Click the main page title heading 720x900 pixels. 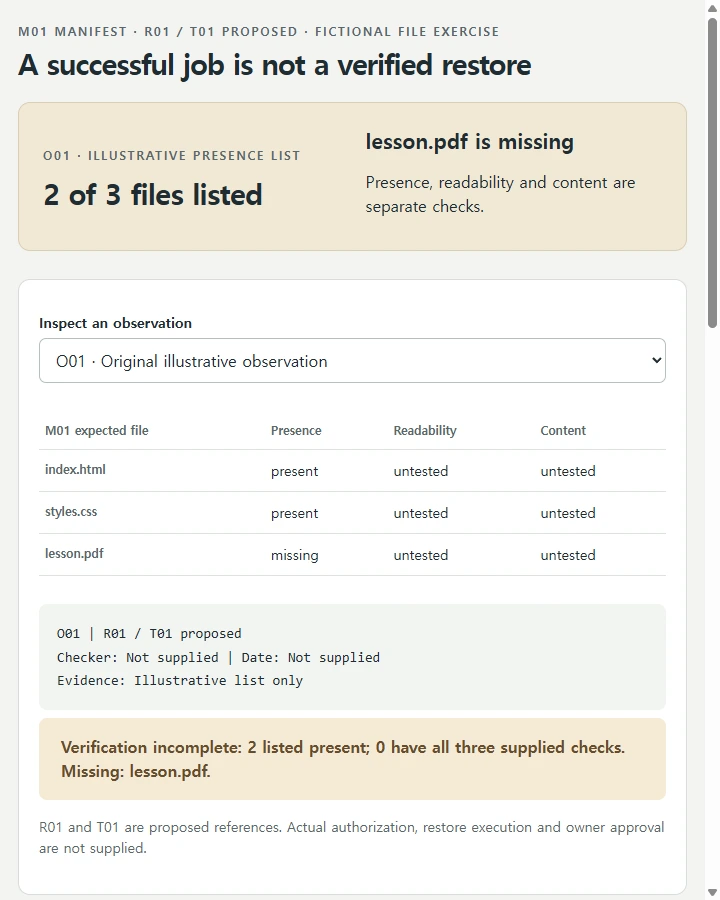[x=274, y=65]
